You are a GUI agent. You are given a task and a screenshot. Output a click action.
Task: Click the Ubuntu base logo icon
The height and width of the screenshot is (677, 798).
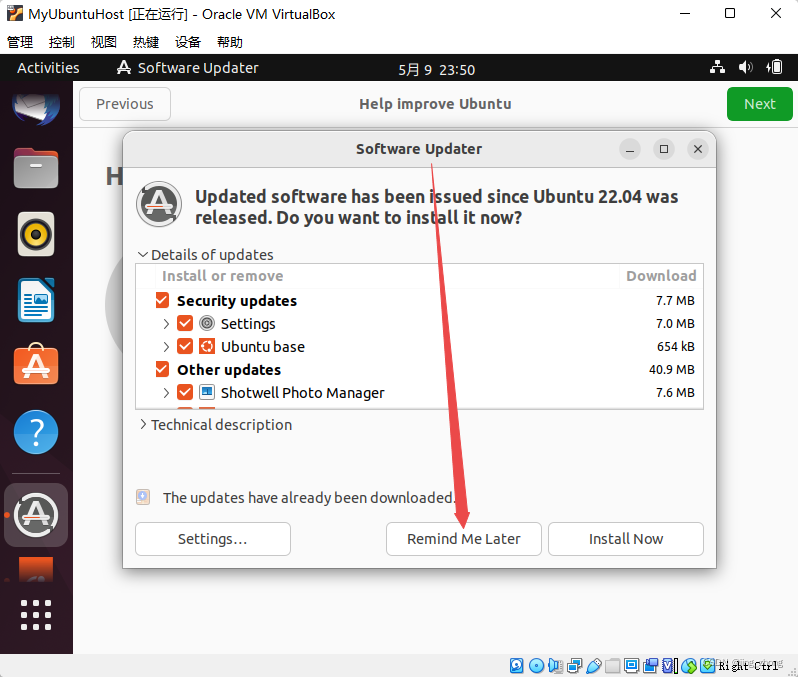(x=207, y=346)
